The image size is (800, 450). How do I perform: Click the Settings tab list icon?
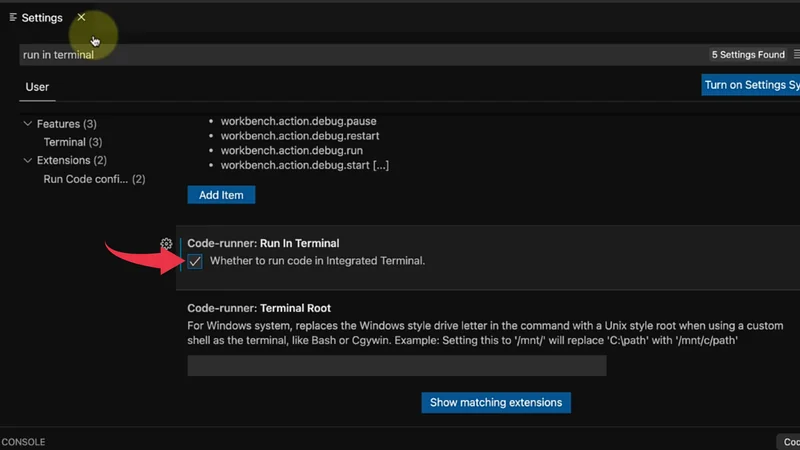coord(13,18)
